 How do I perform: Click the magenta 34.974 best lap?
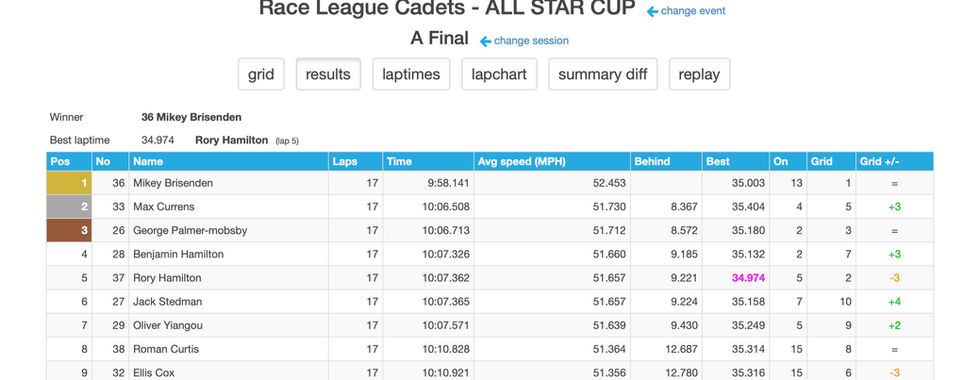[x=748, y=278]
